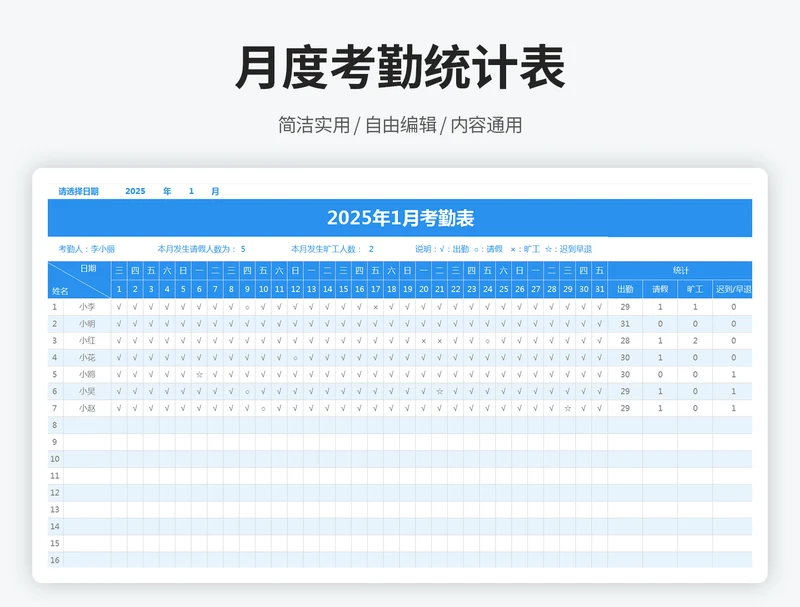Select the name cell 小红

point(87,340)
